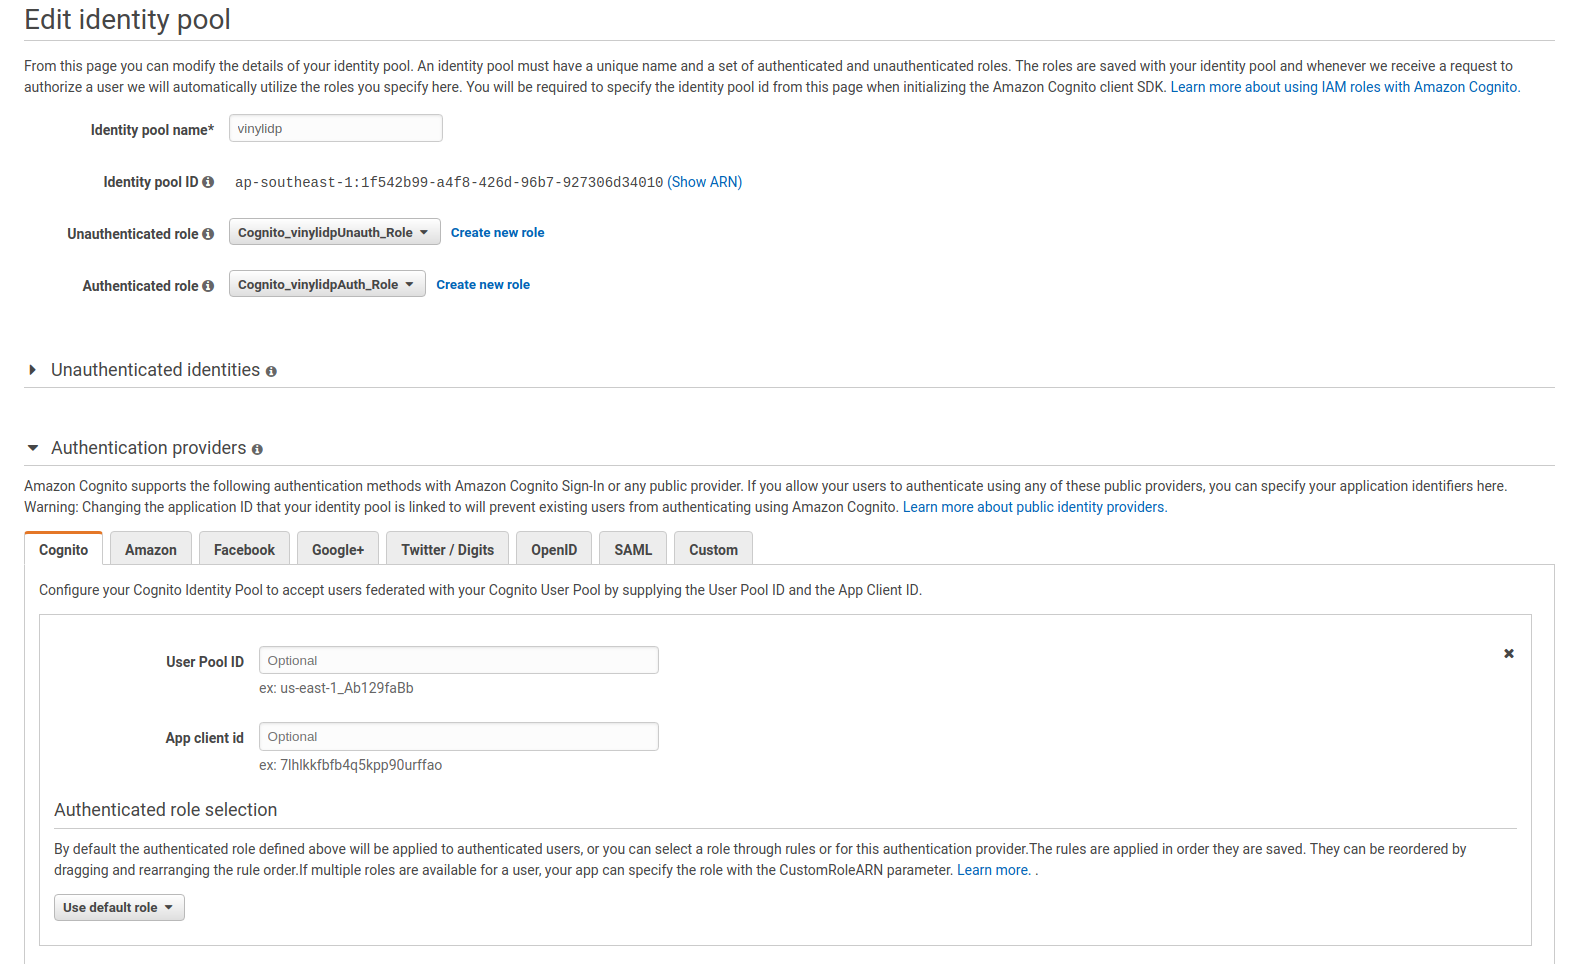
Task: Click example text 'ex: 7lhlkkfbfb4q5kpp90urffao'
Action: pos(350,765)
